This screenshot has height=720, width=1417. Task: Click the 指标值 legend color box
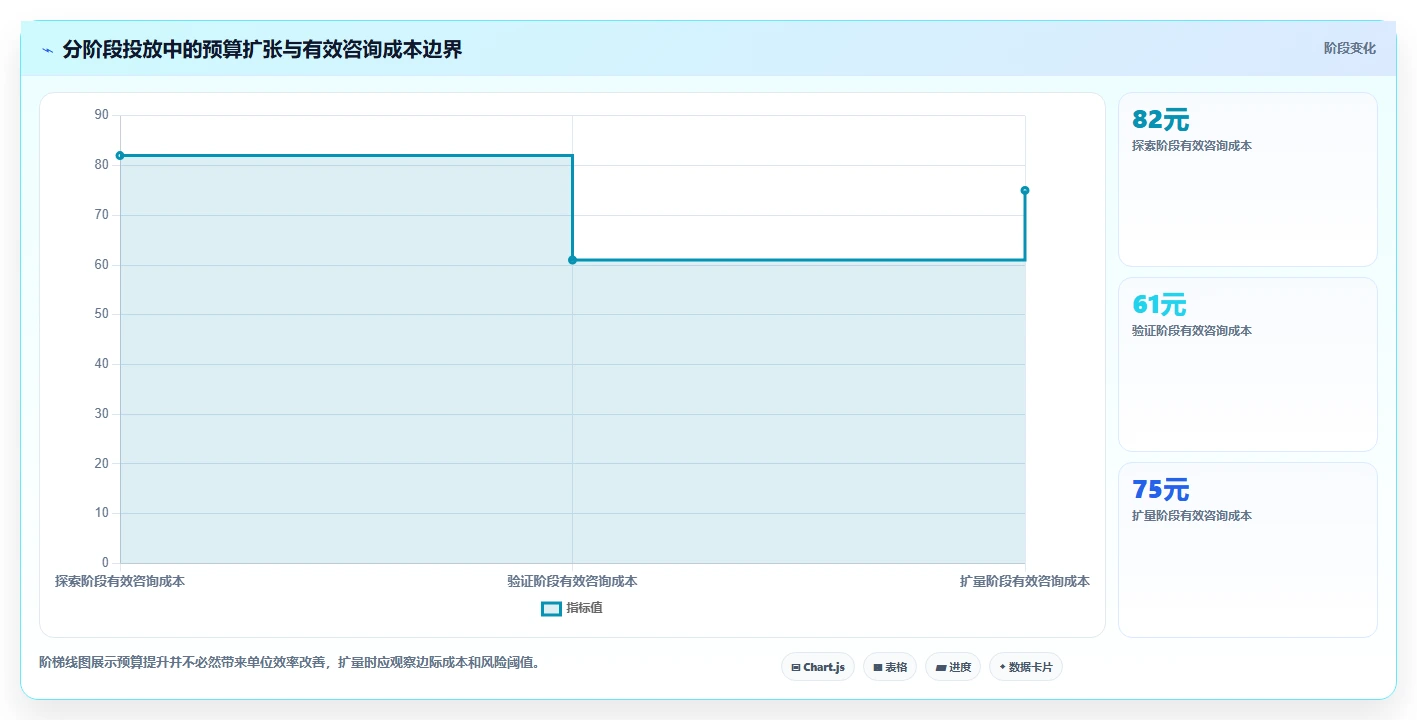click(551, 608)
